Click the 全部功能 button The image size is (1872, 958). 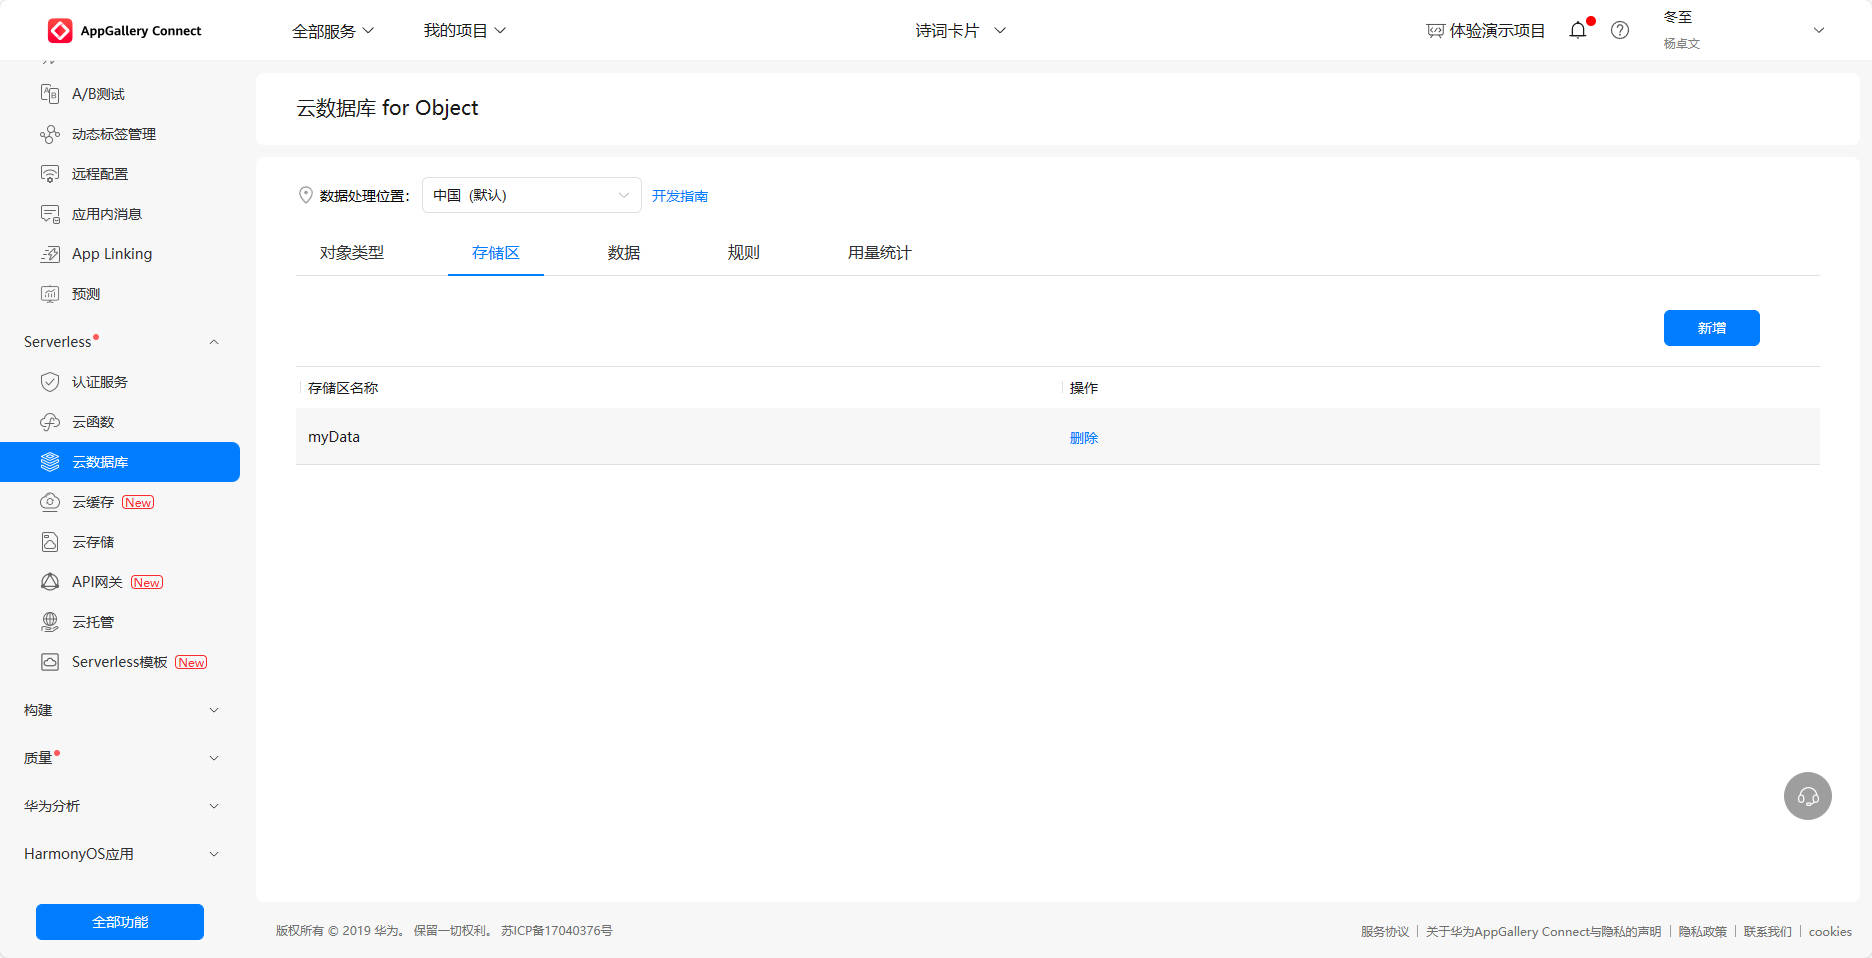[120, 922]
